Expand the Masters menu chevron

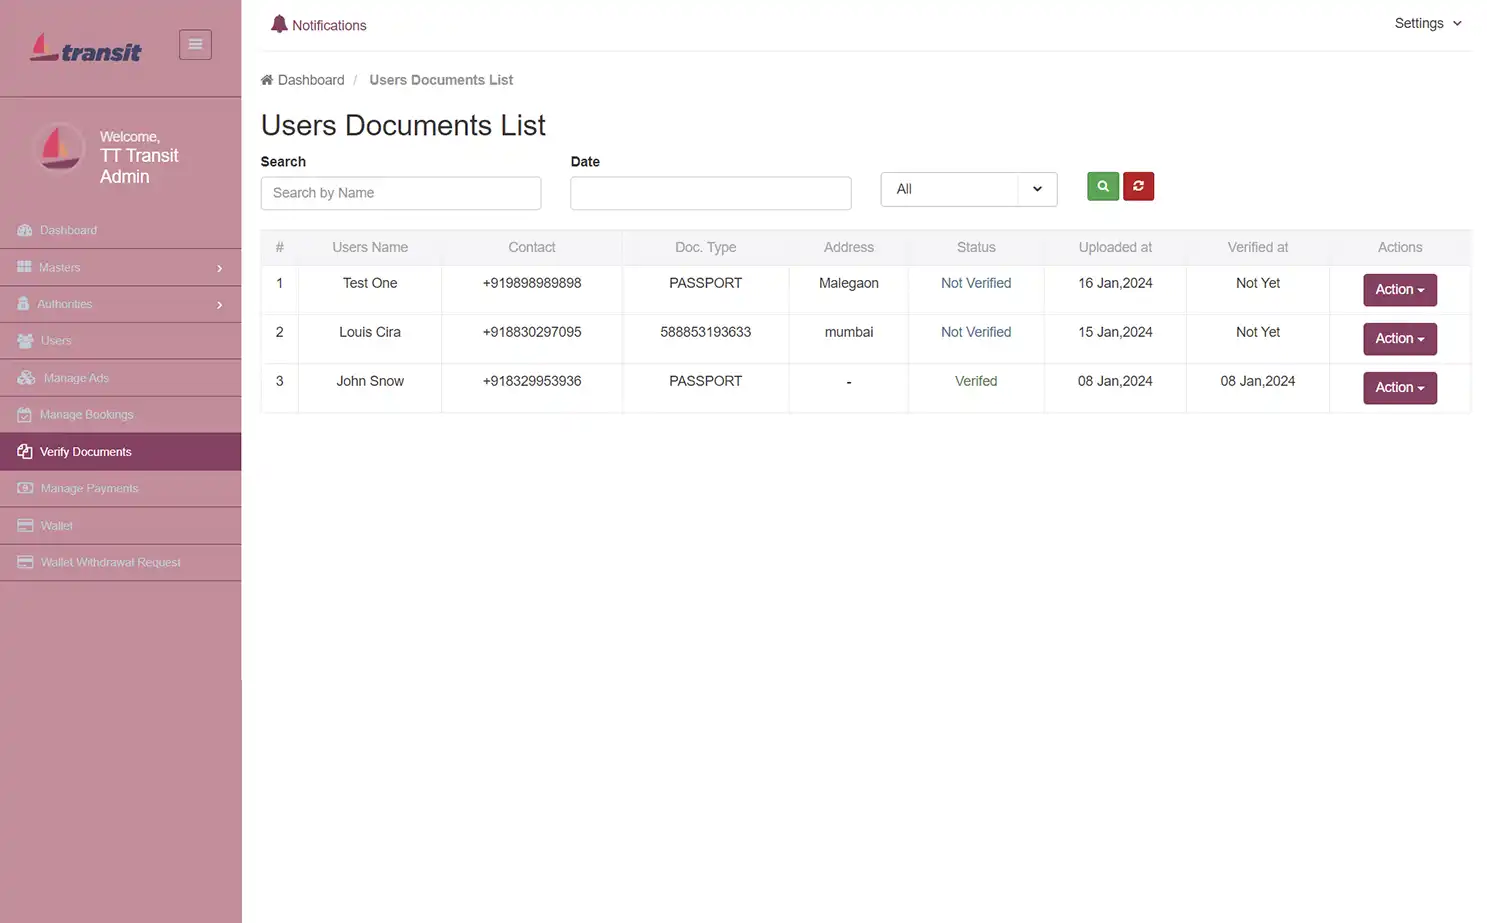point(219,268)
